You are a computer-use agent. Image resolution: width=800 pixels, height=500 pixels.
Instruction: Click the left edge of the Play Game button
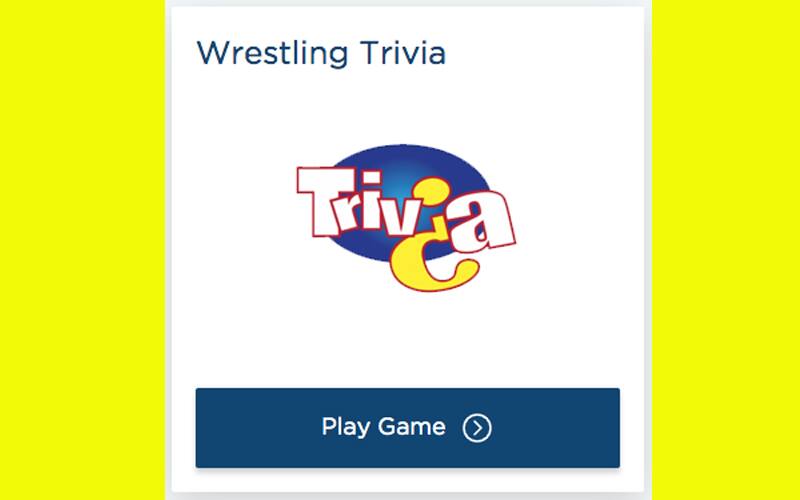pyautogui.click(x=203, y=428)
